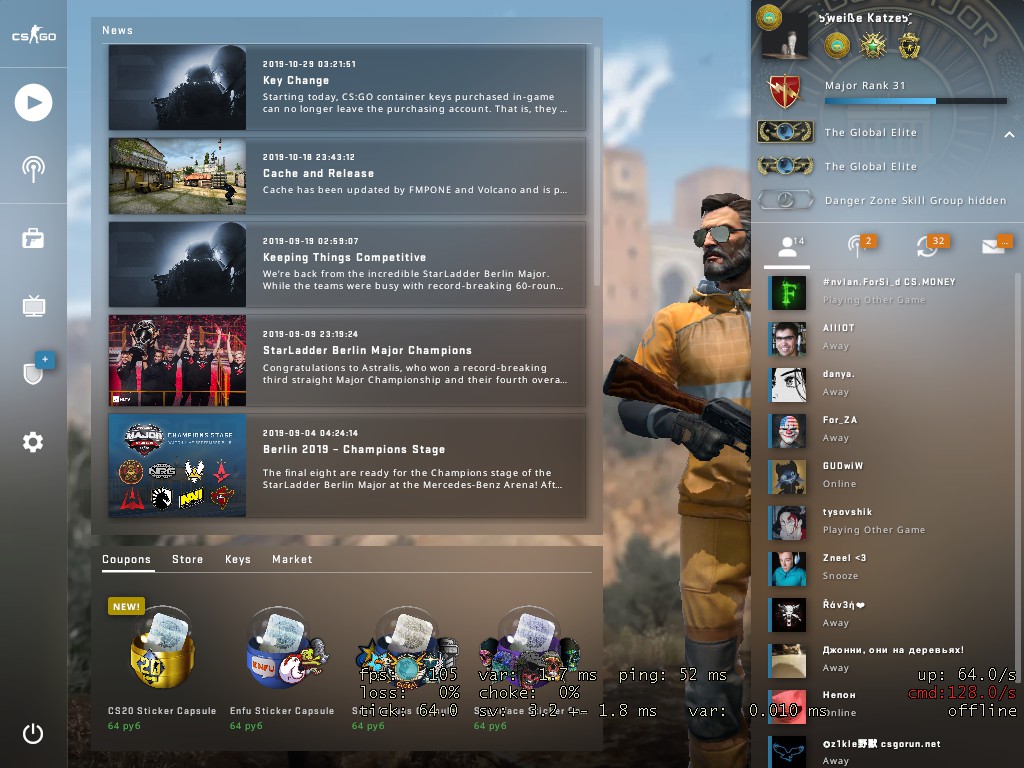Click friend tysovshik in the list
The height and width of the screenshot is (768, 1024).
(888, 521)
